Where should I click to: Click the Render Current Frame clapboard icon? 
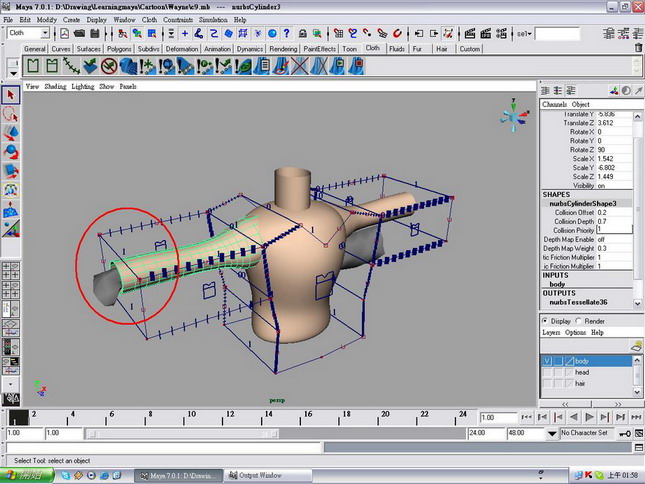(x=470, y=34)
